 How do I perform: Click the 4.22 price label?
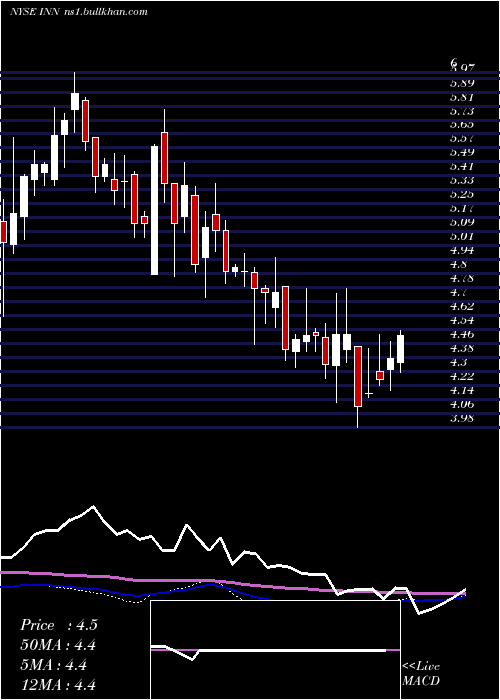(x=462, y=376)
